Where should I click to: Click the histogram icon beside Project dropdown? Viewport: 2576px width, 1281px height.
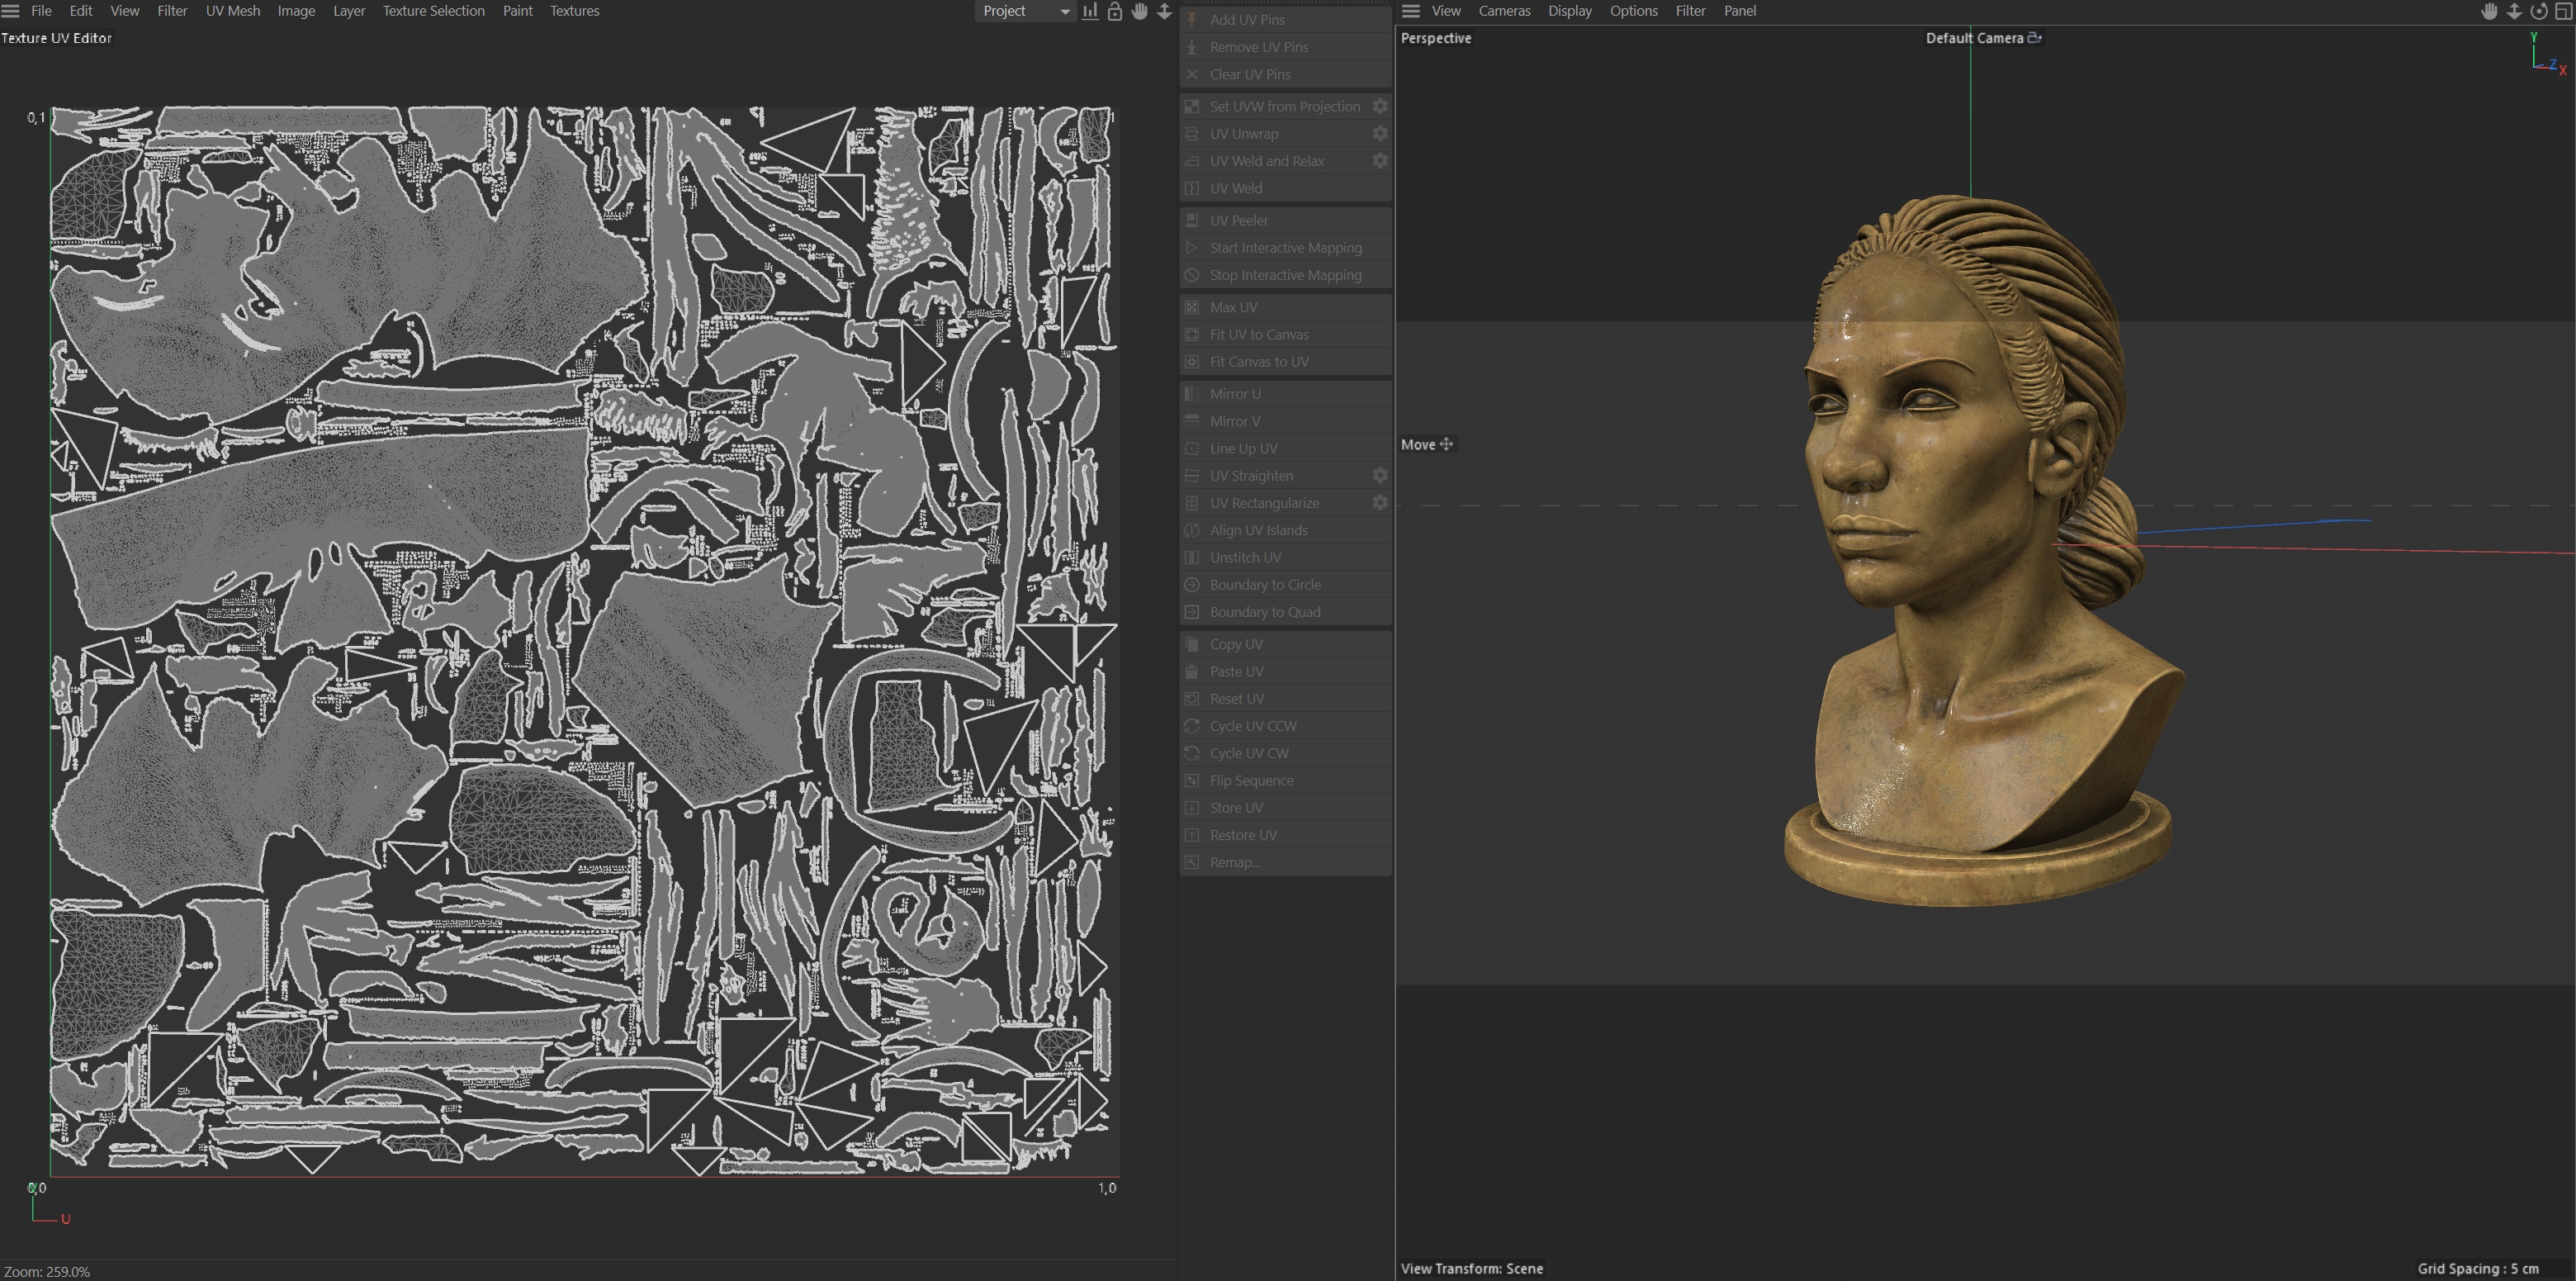tap(1090, 11)
